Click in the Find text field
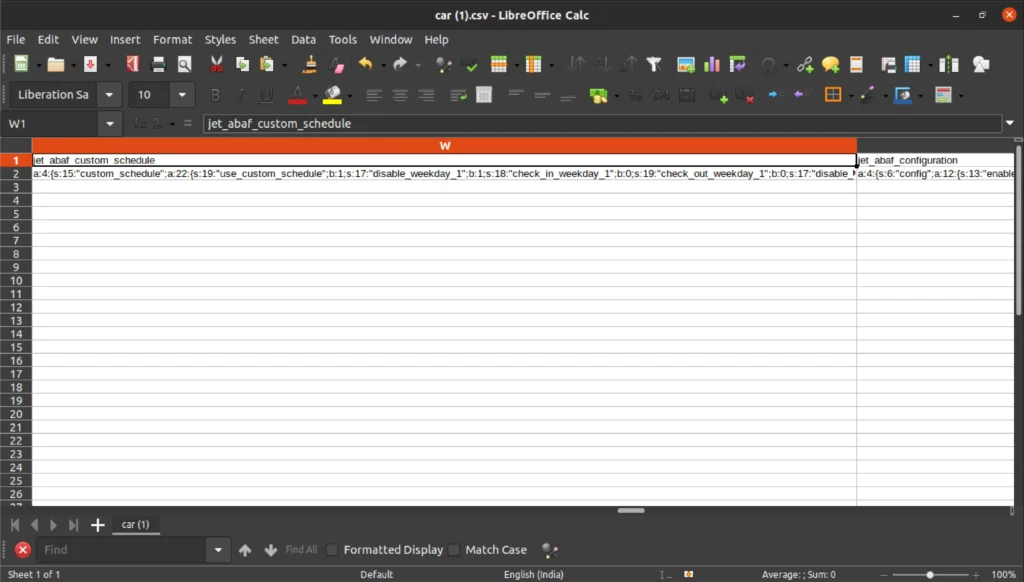The height and width of the screenshot is (582, 1024). (x=120, y=550)
